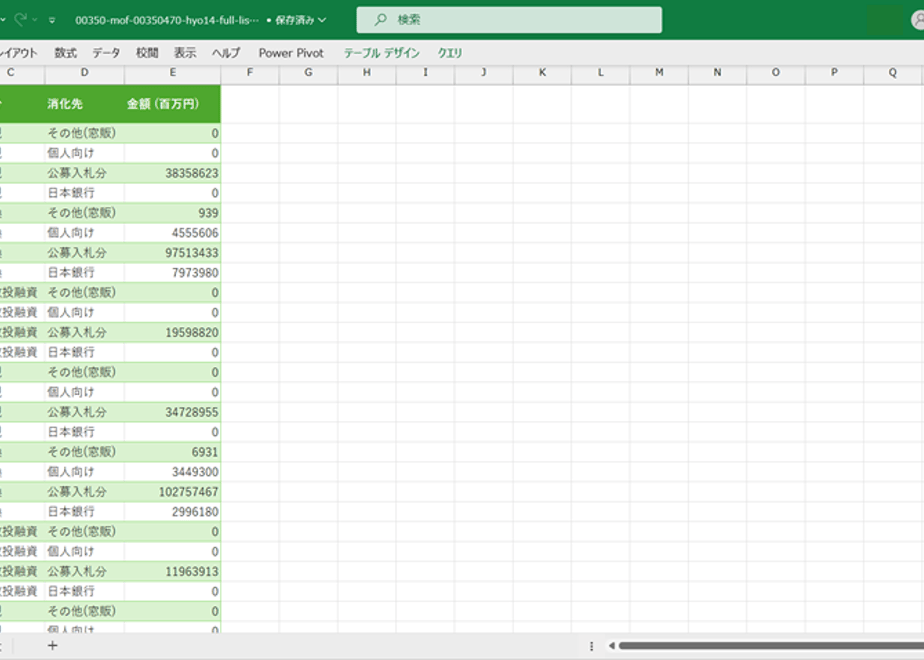Select column F by its header
The height and width of the screenshot is (660, 924).
250,72
